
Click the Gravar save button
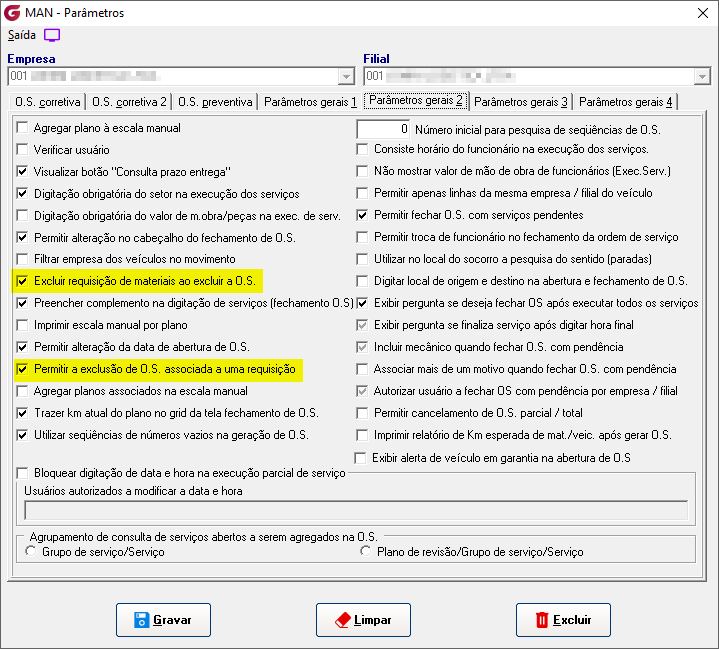click(x=163, y=620)
